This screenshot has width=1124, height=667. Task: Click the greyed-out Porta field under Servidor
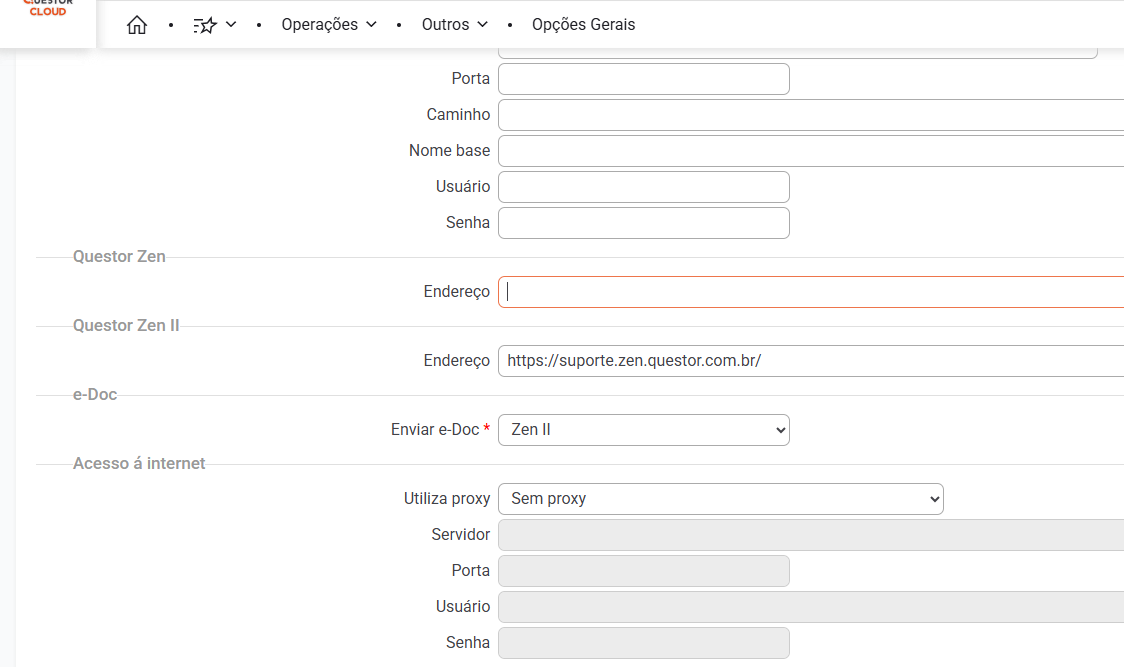click(644, 571)
